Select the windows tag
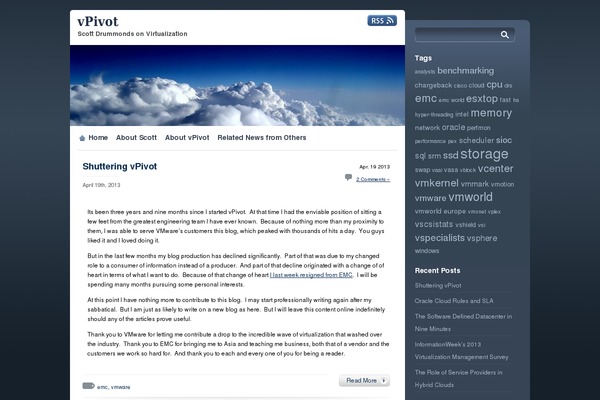The height and width of the screenshot is (400, 600). (x=427, y=251)
